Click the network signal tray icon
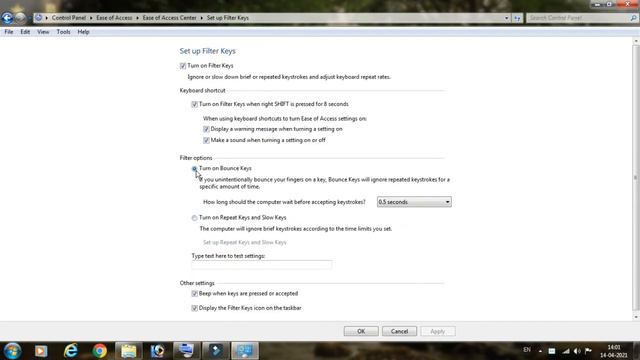This screenshot has height=360, width=640. (x=565, y=351)
